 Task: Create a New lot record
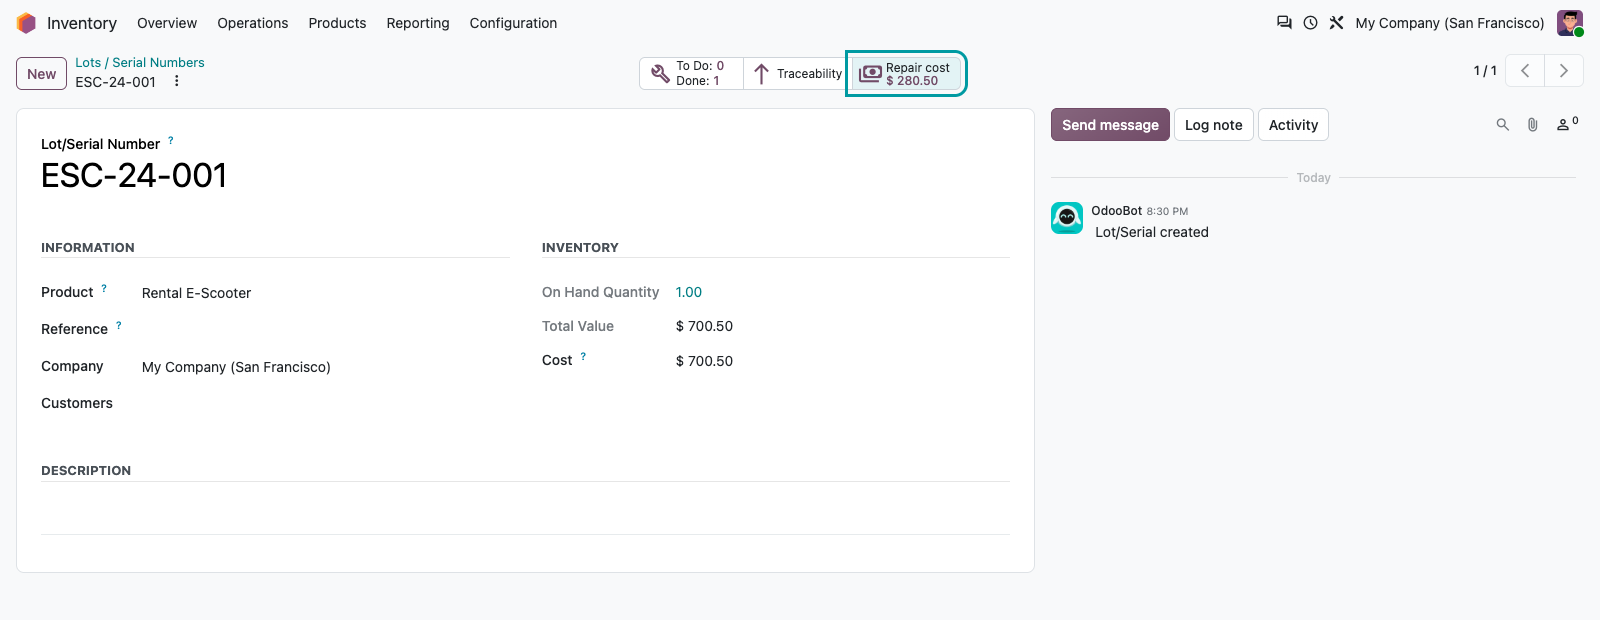[x=42, y=74]
